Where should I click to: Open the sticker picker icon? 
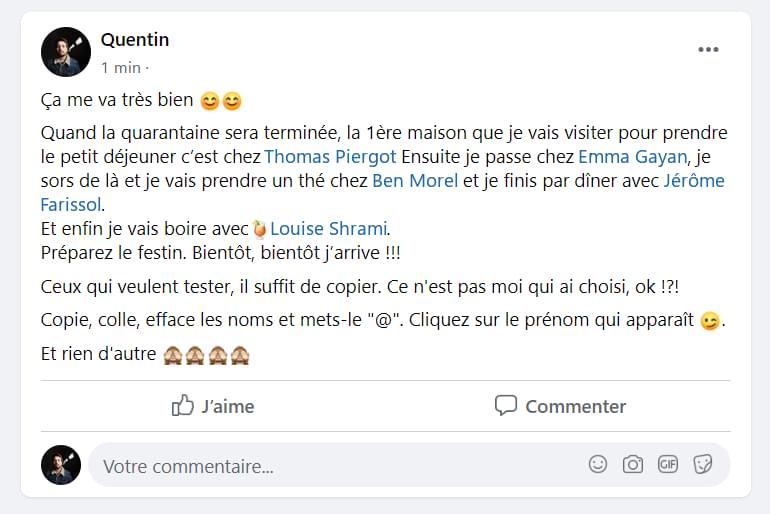(702, 464)
